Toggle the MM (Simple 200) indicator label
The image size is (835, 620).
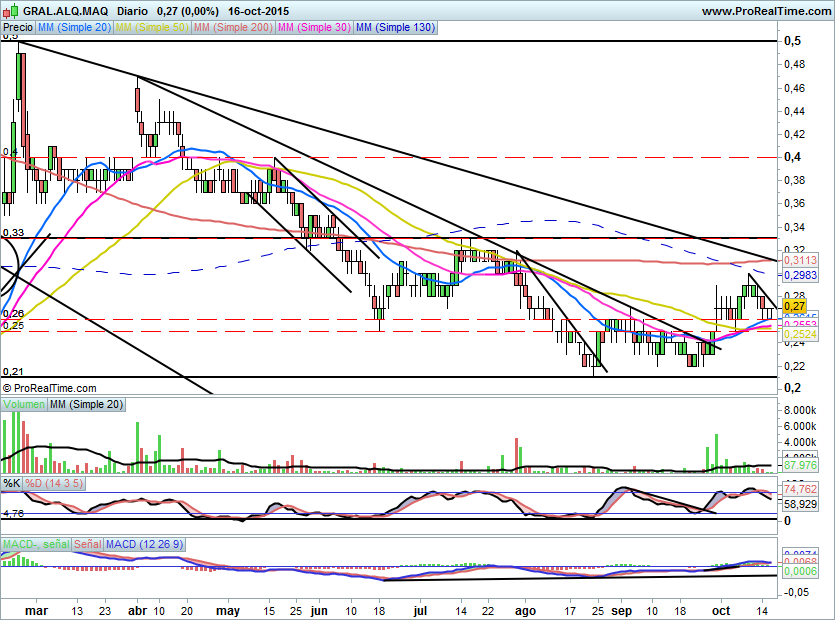[x=232, y=28]
